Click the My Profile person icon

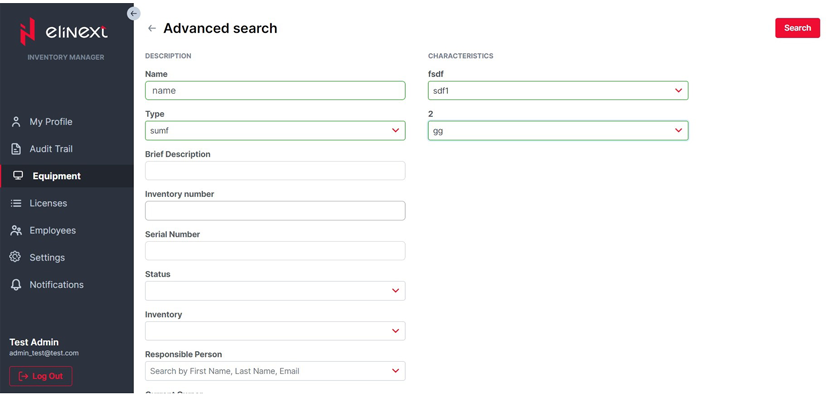(x=16, y=122)
